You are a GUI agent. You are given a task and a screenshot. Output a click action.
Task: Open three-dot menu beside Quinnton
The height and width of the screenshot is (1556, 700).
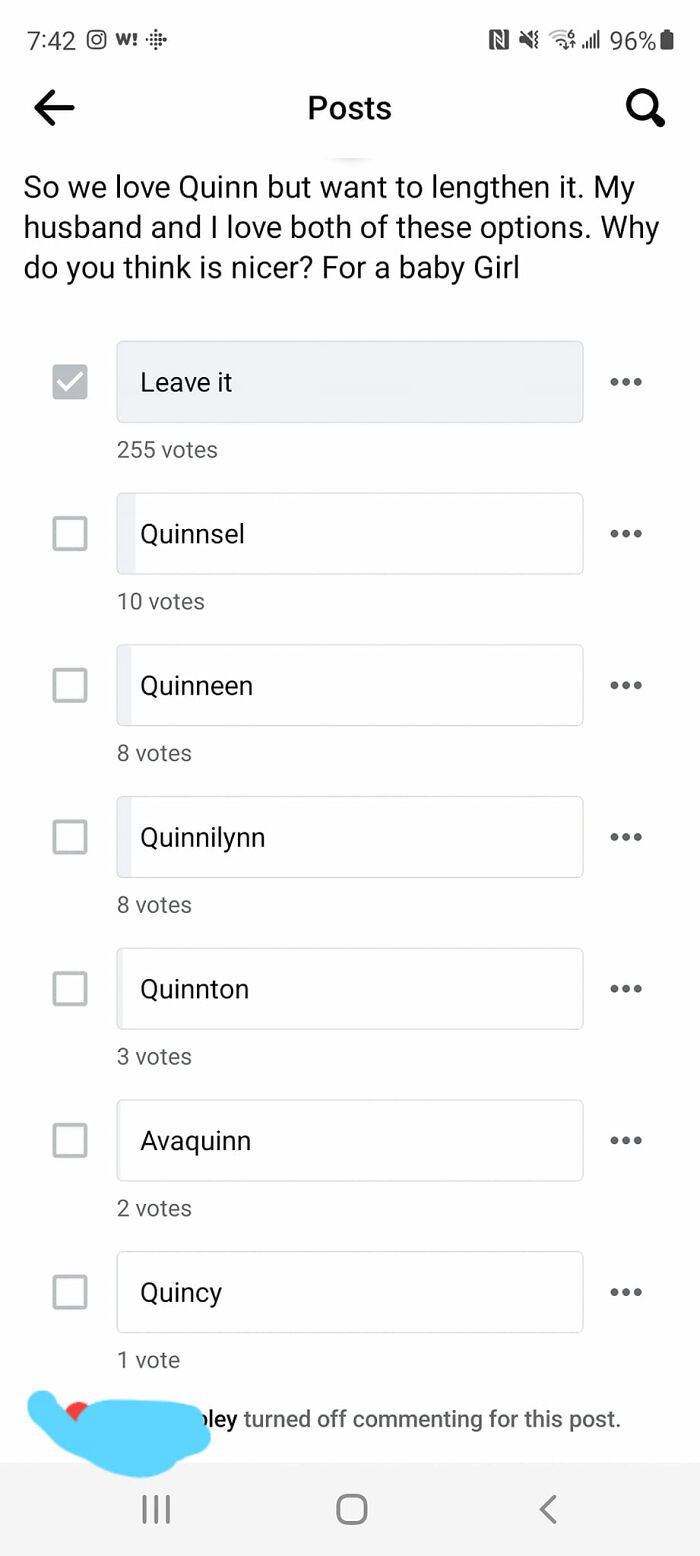[x=625, y=989]
